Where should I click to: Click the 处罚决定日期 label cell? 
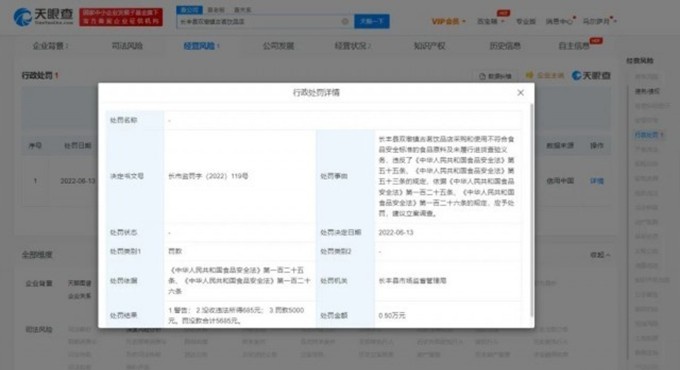click(x=346, y=233)
